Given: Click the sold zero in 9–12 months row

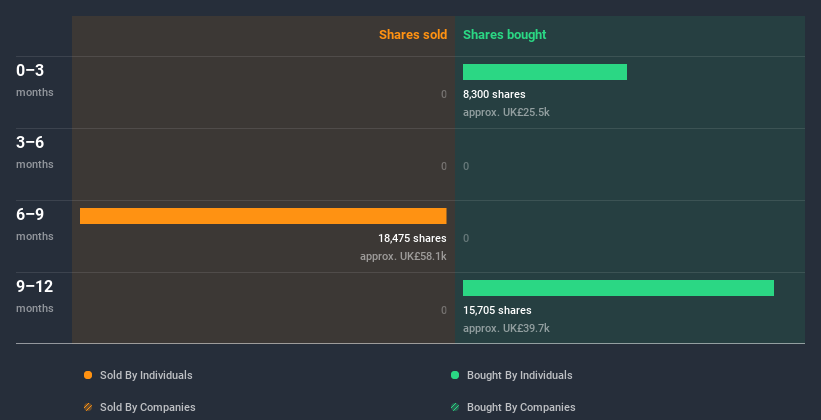Looking at the screenshot, I should point(443,310).
